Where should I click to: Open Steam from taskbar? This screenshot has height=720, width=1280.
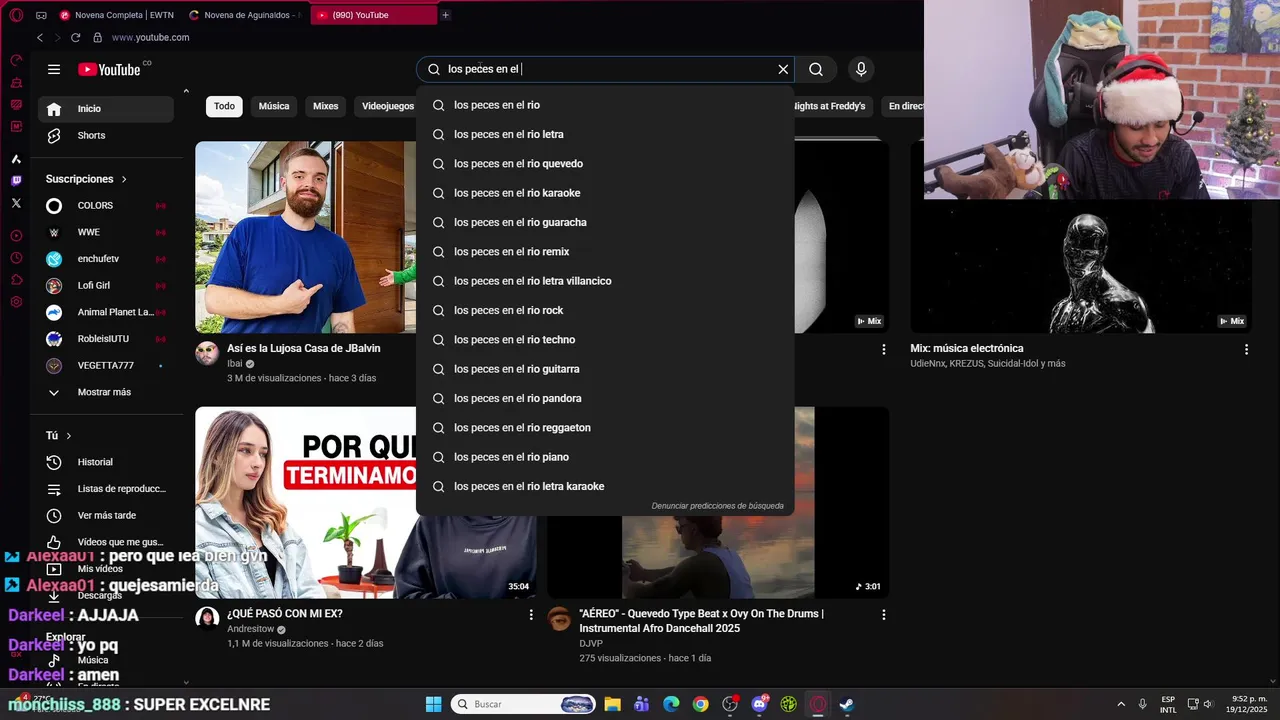pos(846,704)
